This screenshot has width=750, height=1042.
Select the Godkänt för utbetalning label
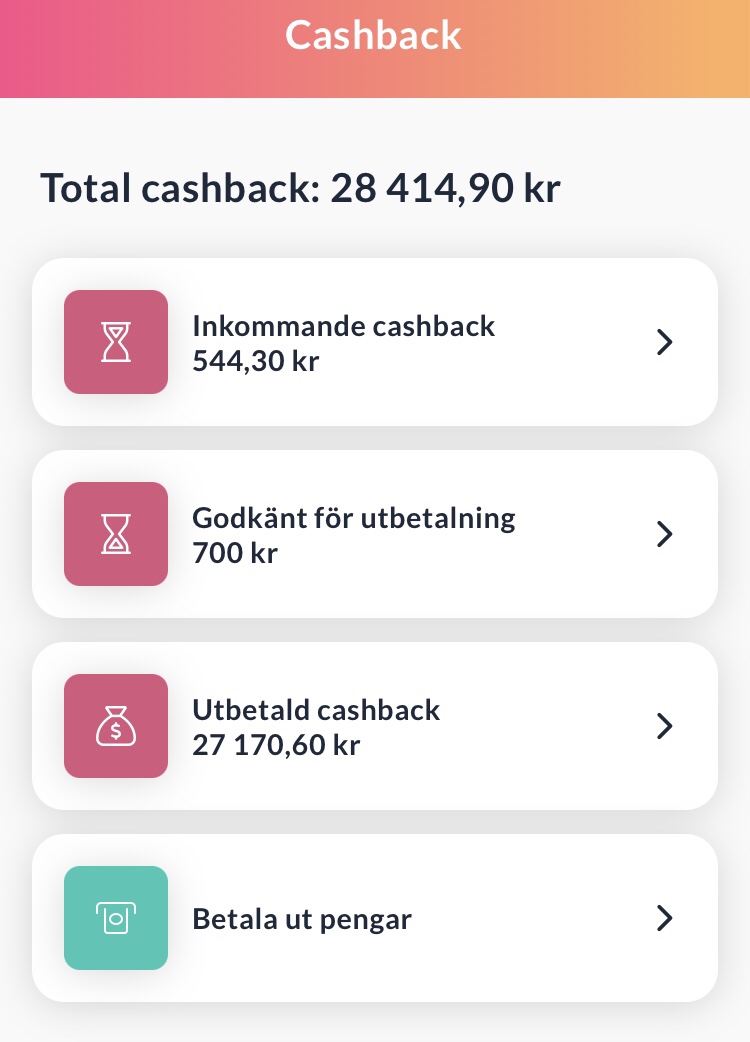(353, 518)
